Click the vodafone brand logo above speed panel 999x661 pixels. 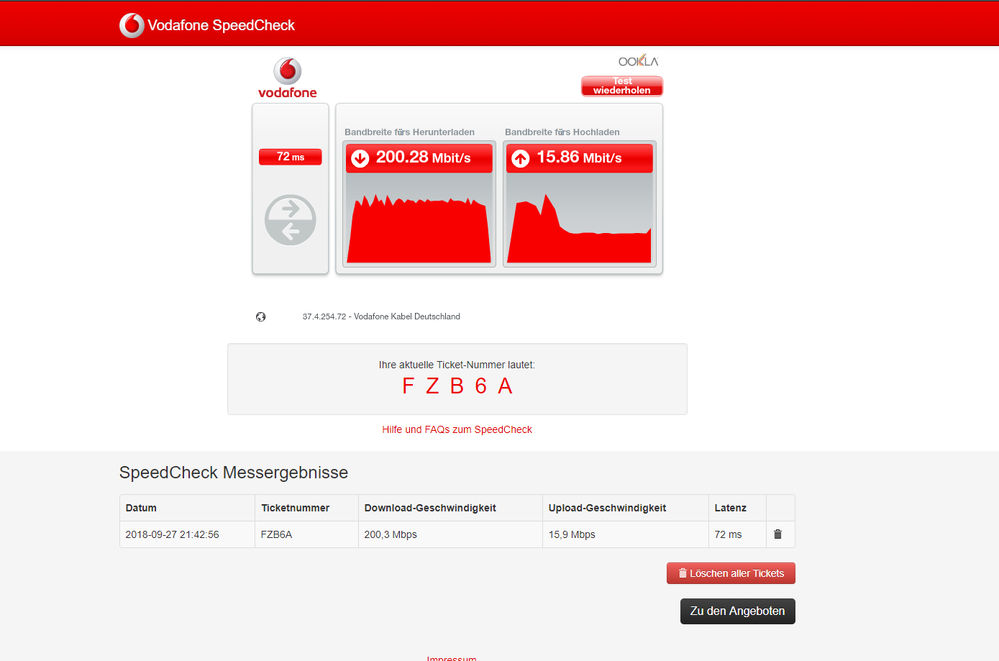tap(287, 78)
